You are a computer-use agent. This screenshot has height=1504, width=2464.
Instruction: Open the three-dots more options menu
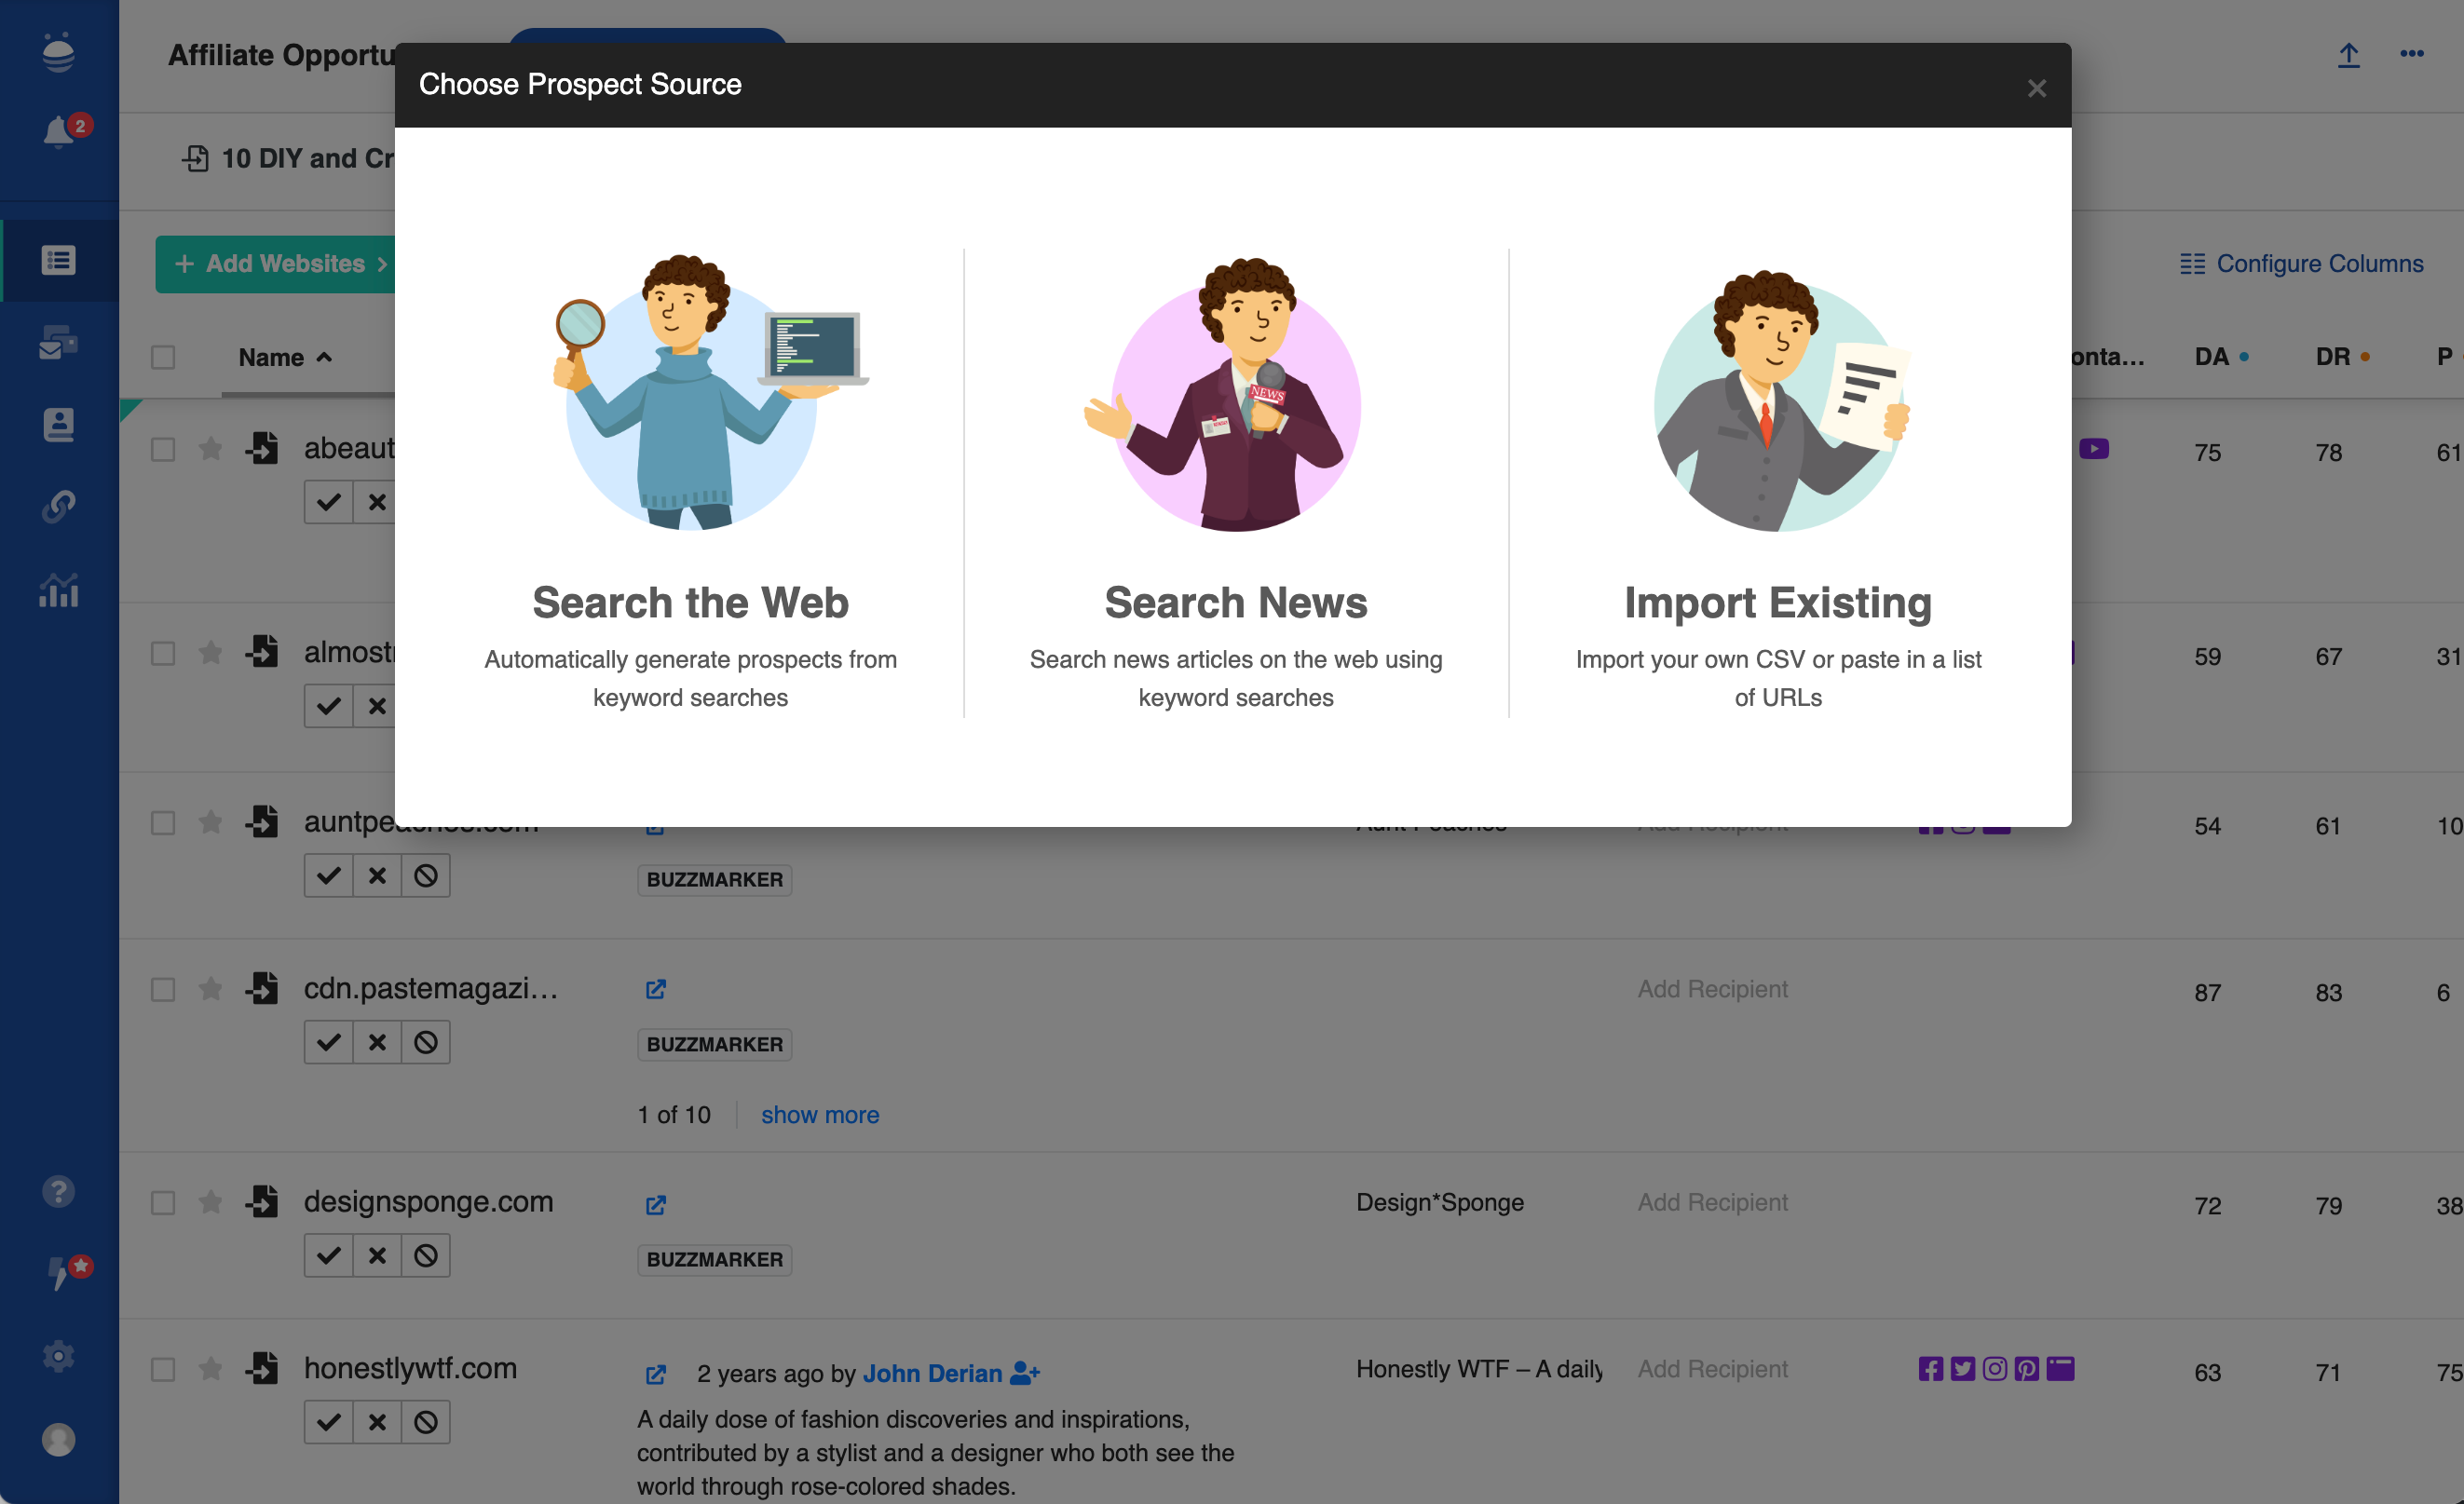2411,55
